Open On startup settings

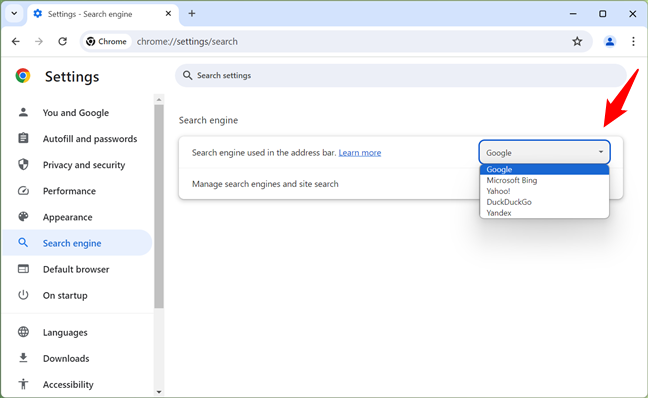tap(77, 295)
